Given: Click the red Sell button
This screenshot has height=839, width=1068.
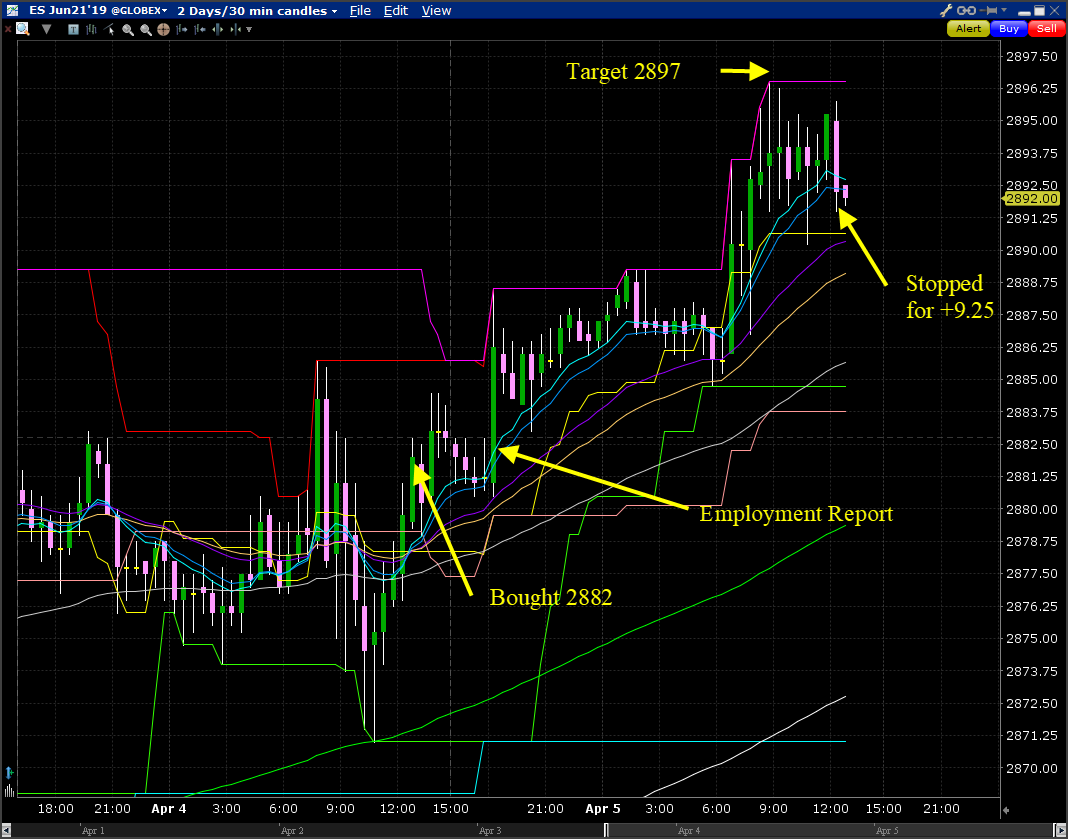Looking at the screenshot, I should pos(1047,29).
